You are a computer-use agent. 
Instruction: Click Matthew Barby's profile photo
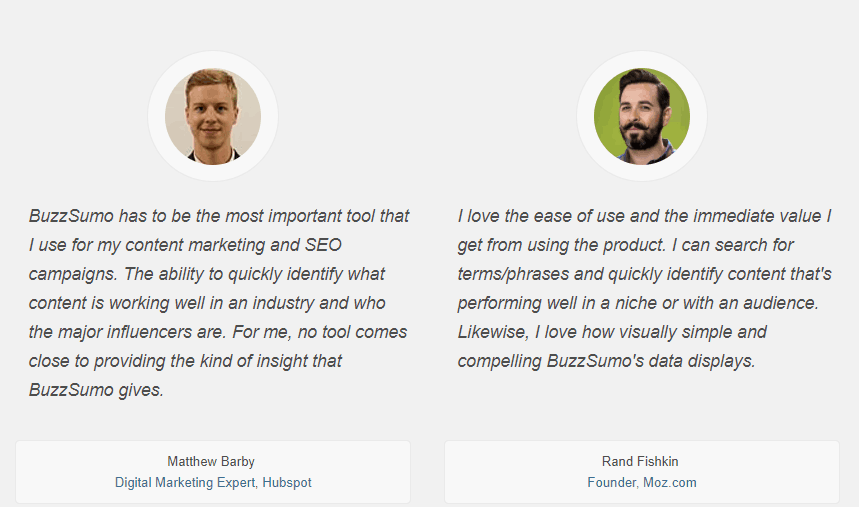point(213,116)
